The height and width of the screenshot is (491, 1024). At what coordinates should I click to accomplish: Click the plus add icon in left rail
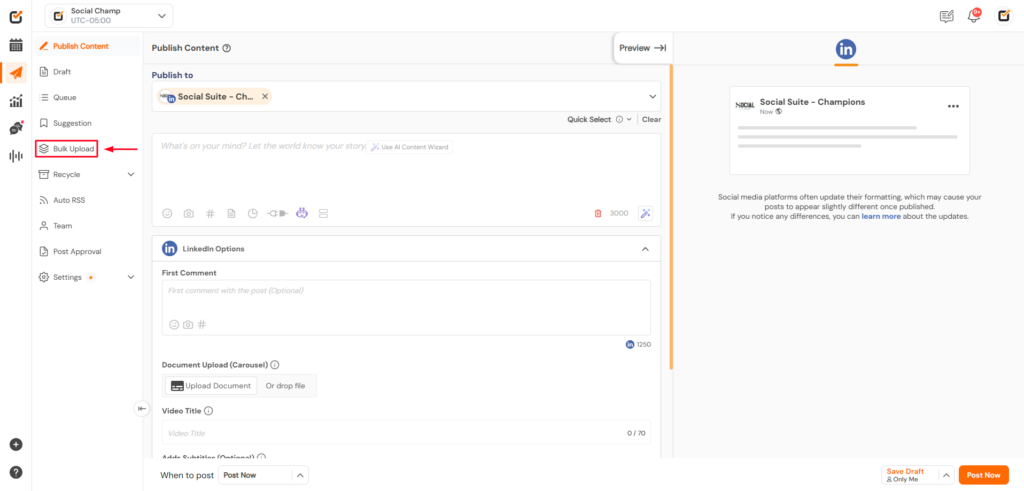point(16,445)
